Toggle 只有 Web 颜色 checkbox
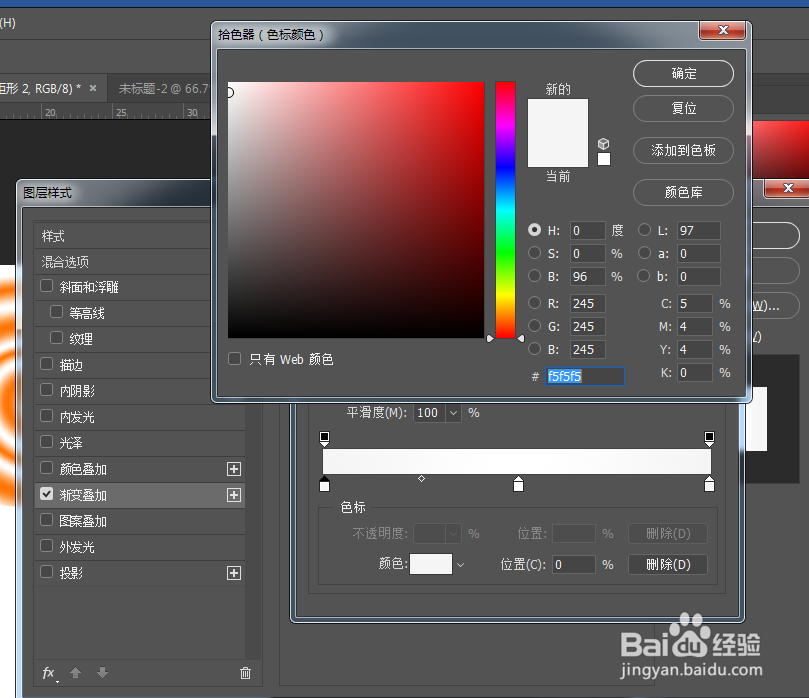The image size is (809, 698). pos(234,359)
